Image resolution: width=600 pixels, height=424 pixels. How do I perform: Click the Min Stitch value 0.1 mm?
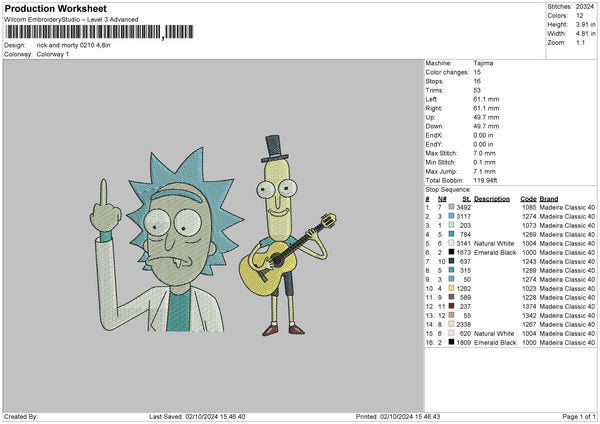pyautogui.click(x=484, y=162)
